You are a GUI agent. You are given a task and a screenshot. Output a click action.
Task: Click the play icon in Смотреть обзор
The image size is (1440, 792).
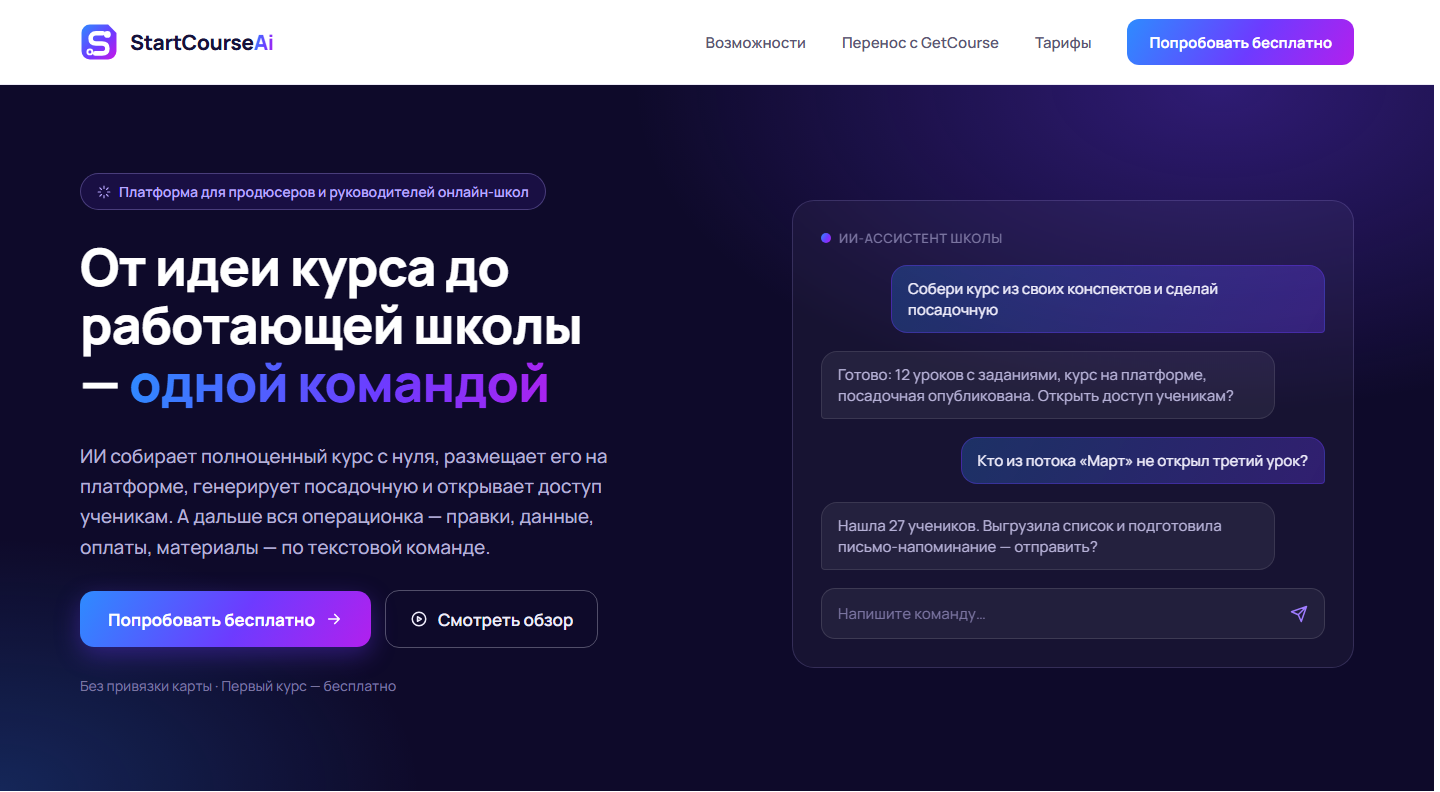point(419,620)
